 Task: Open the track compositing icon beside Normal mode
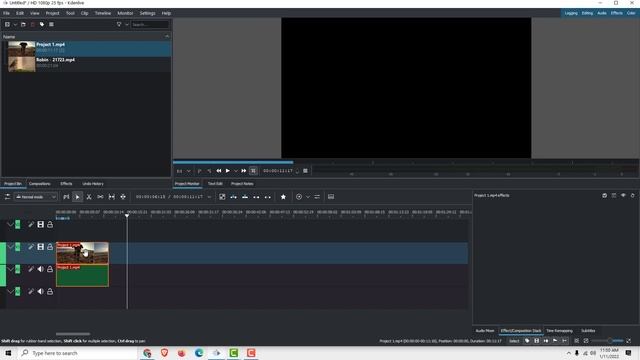7,197
